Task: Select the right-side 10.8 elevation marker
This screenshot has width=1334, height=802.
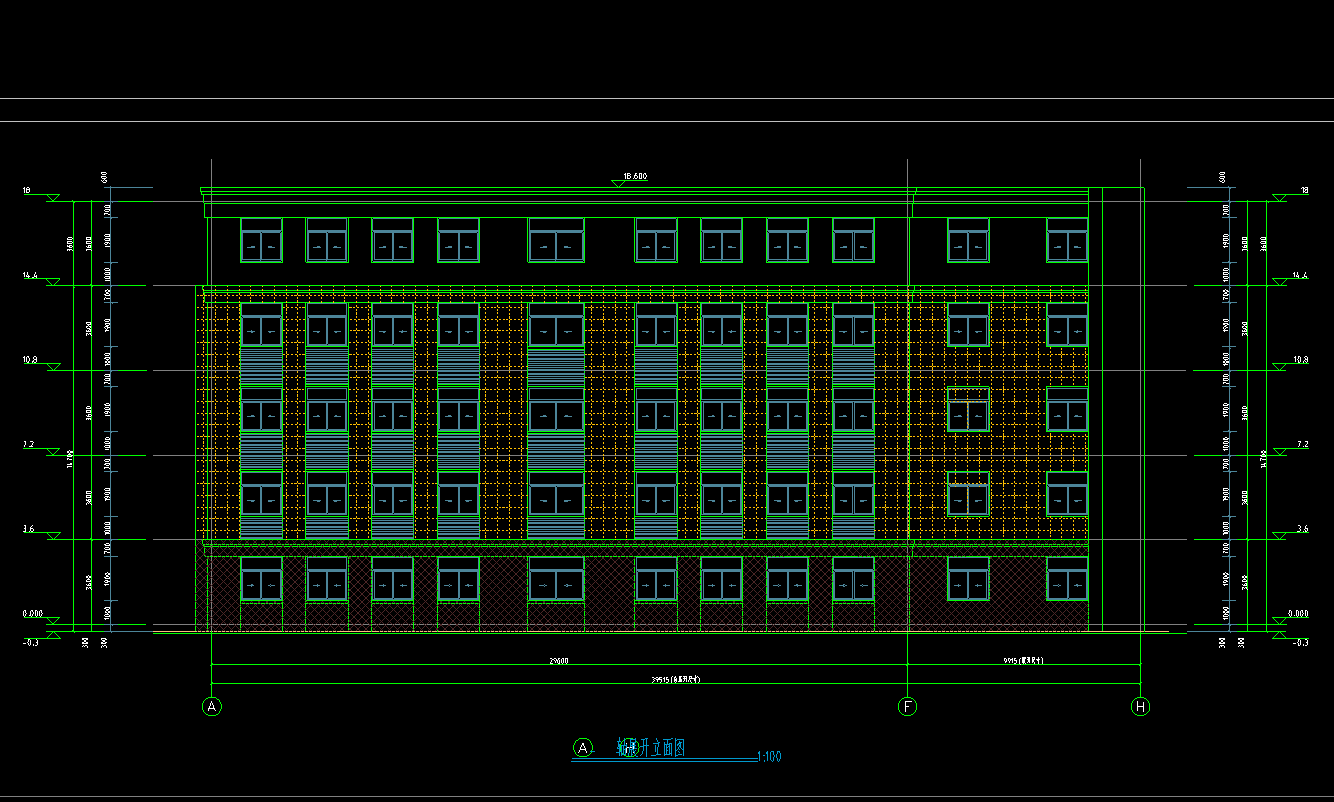Action: [x=1300, y=359]
